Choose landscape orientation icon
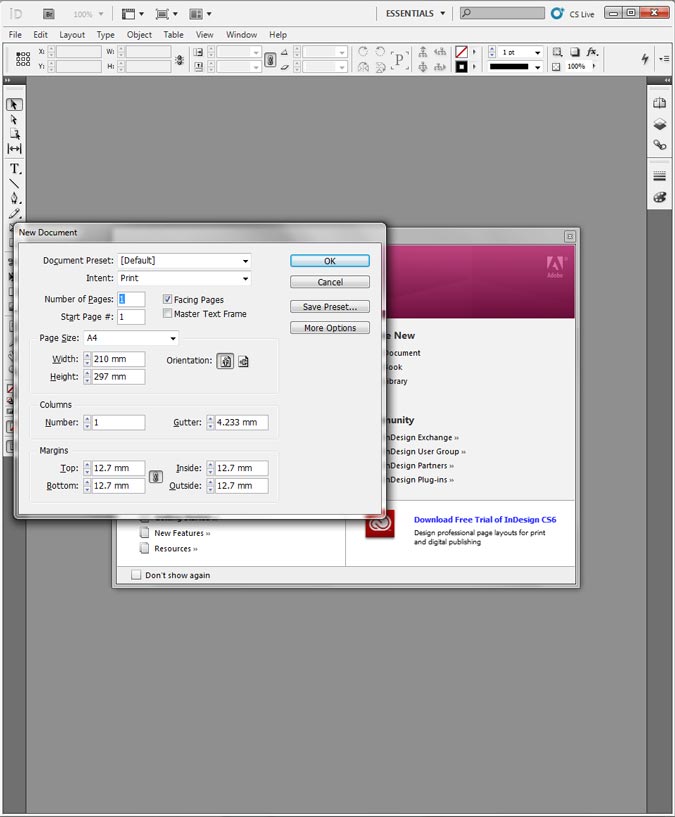Screen dimensions: 675x817 [x=243, y=361]
